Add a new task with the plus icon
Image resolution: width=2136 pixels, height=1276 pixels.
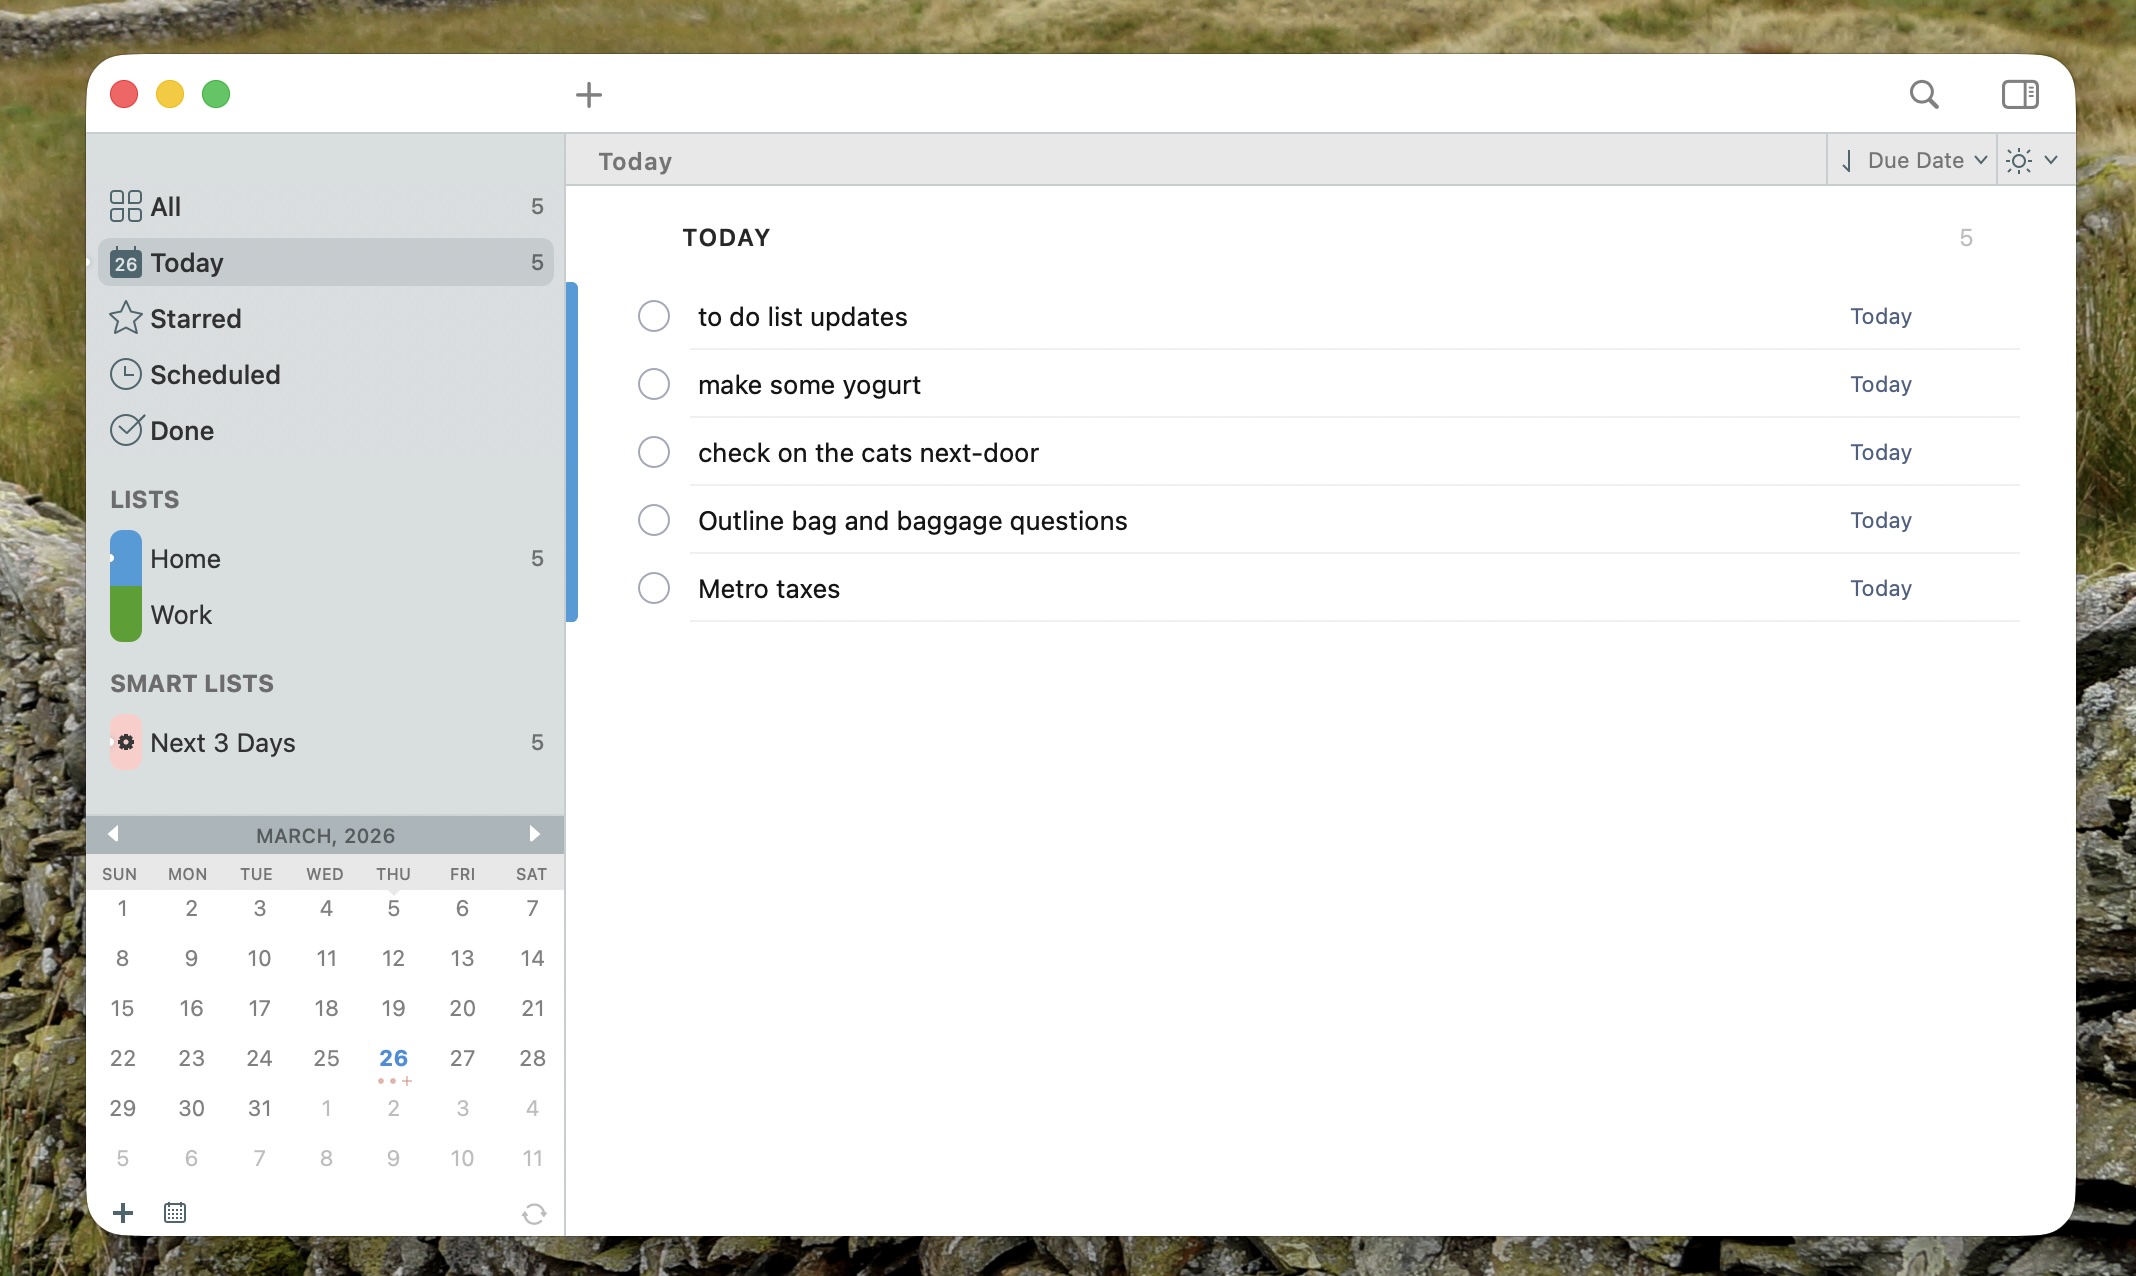click(x=589, y=94)
